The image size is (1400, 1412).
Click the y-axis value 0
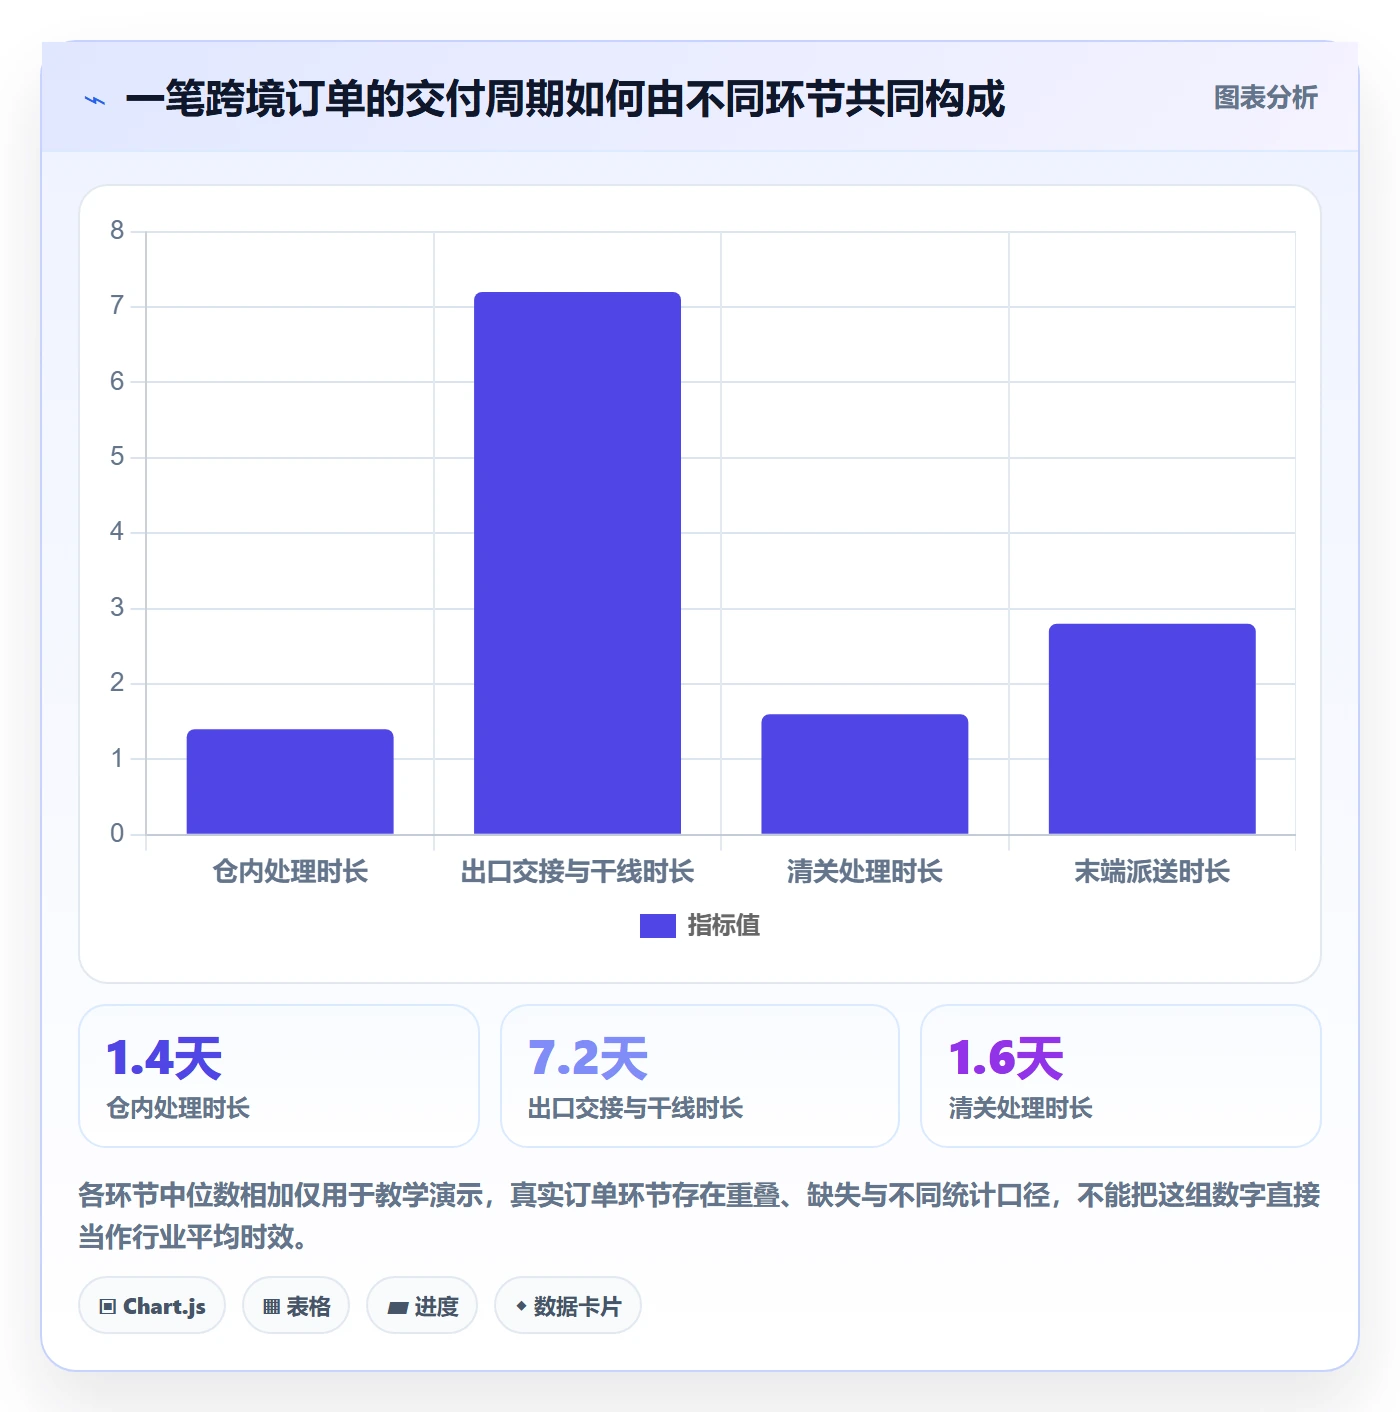pyautogui.click(x=117, y=834)
